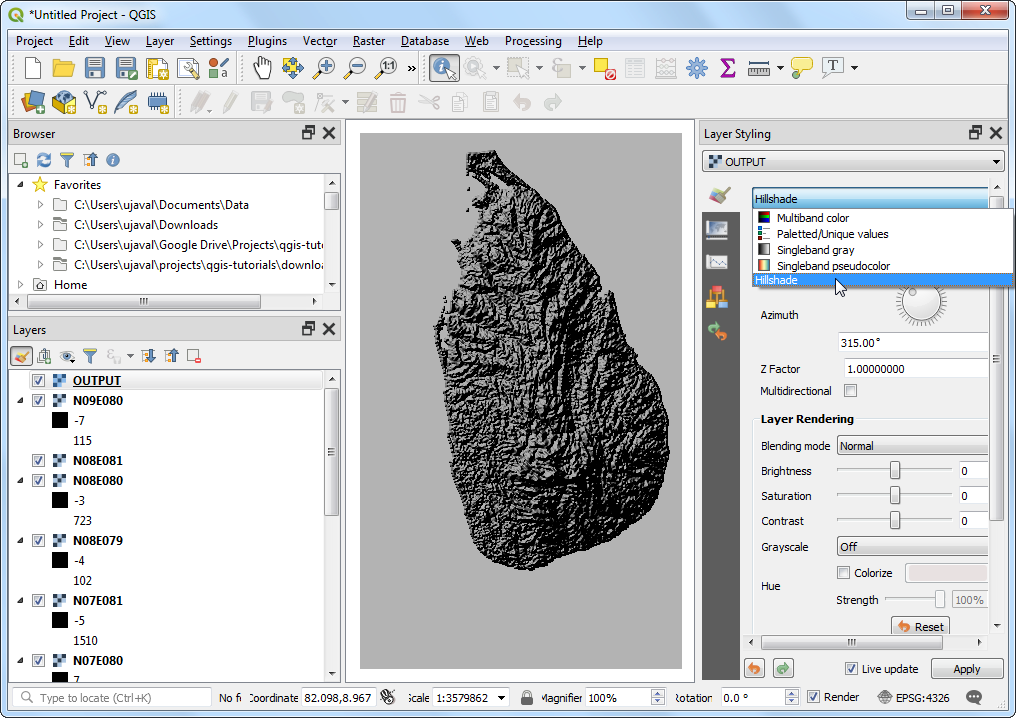Click the Zoom In magnifier tool
1016x718 pixels.
click(323, 68)
